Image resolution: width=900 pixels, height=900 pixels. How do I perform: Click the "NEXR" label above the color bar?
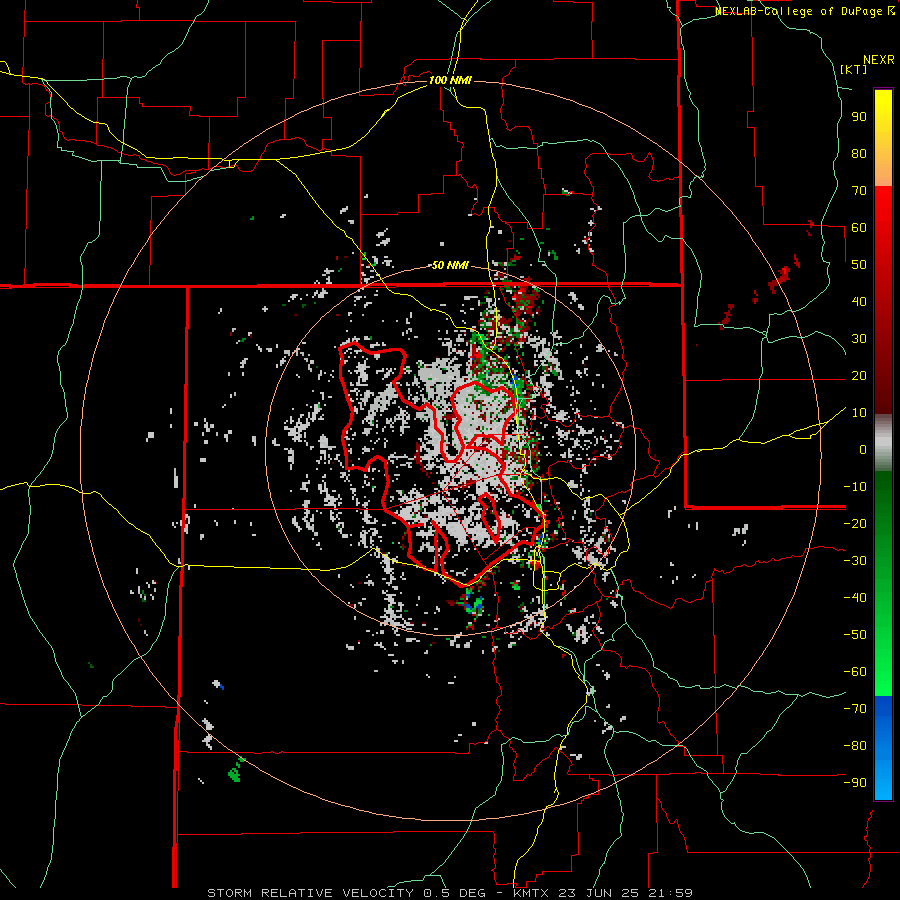pyautogui.click(x=879, y=60)
